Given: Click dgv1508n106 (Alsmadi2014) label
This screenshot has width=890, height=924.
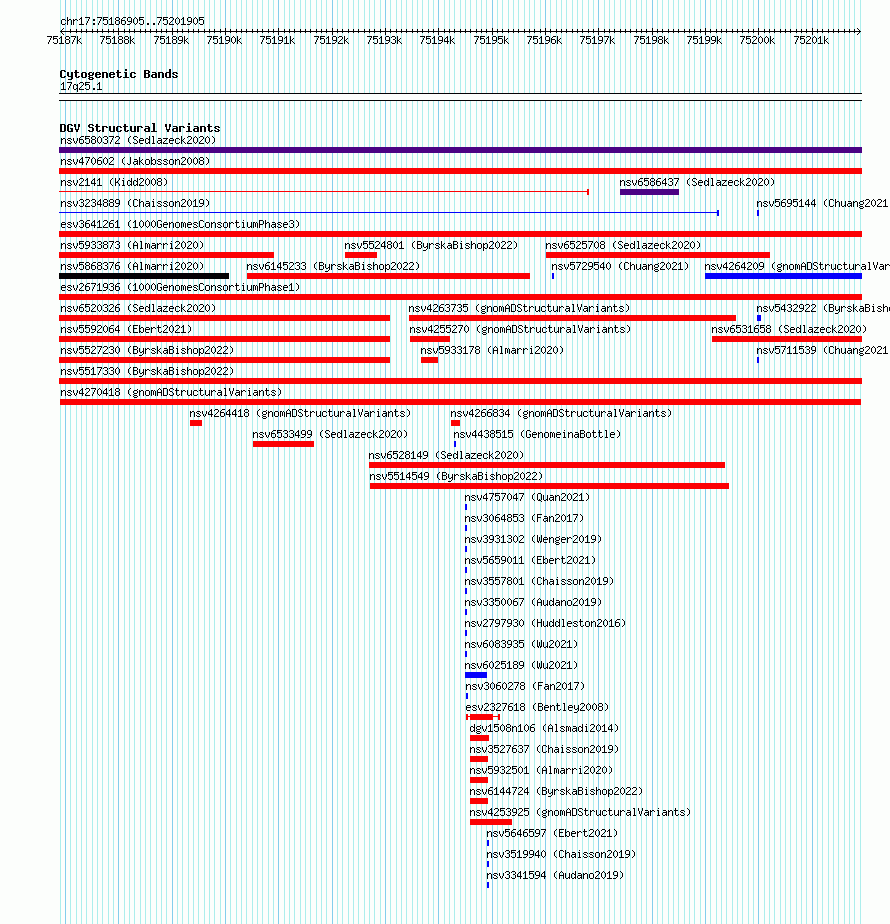Looking at the screenshot, I should (x=544, y=729).
